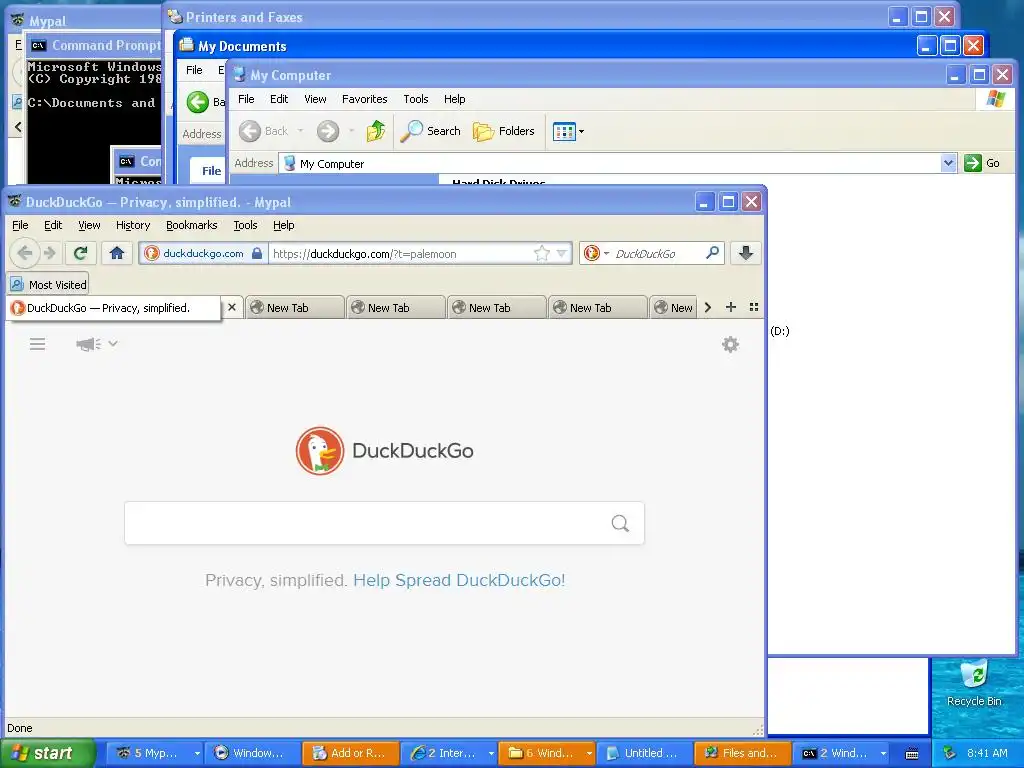Click Back arrow in My Documents window
The image size is (1024, 768).
click(198, 102)
